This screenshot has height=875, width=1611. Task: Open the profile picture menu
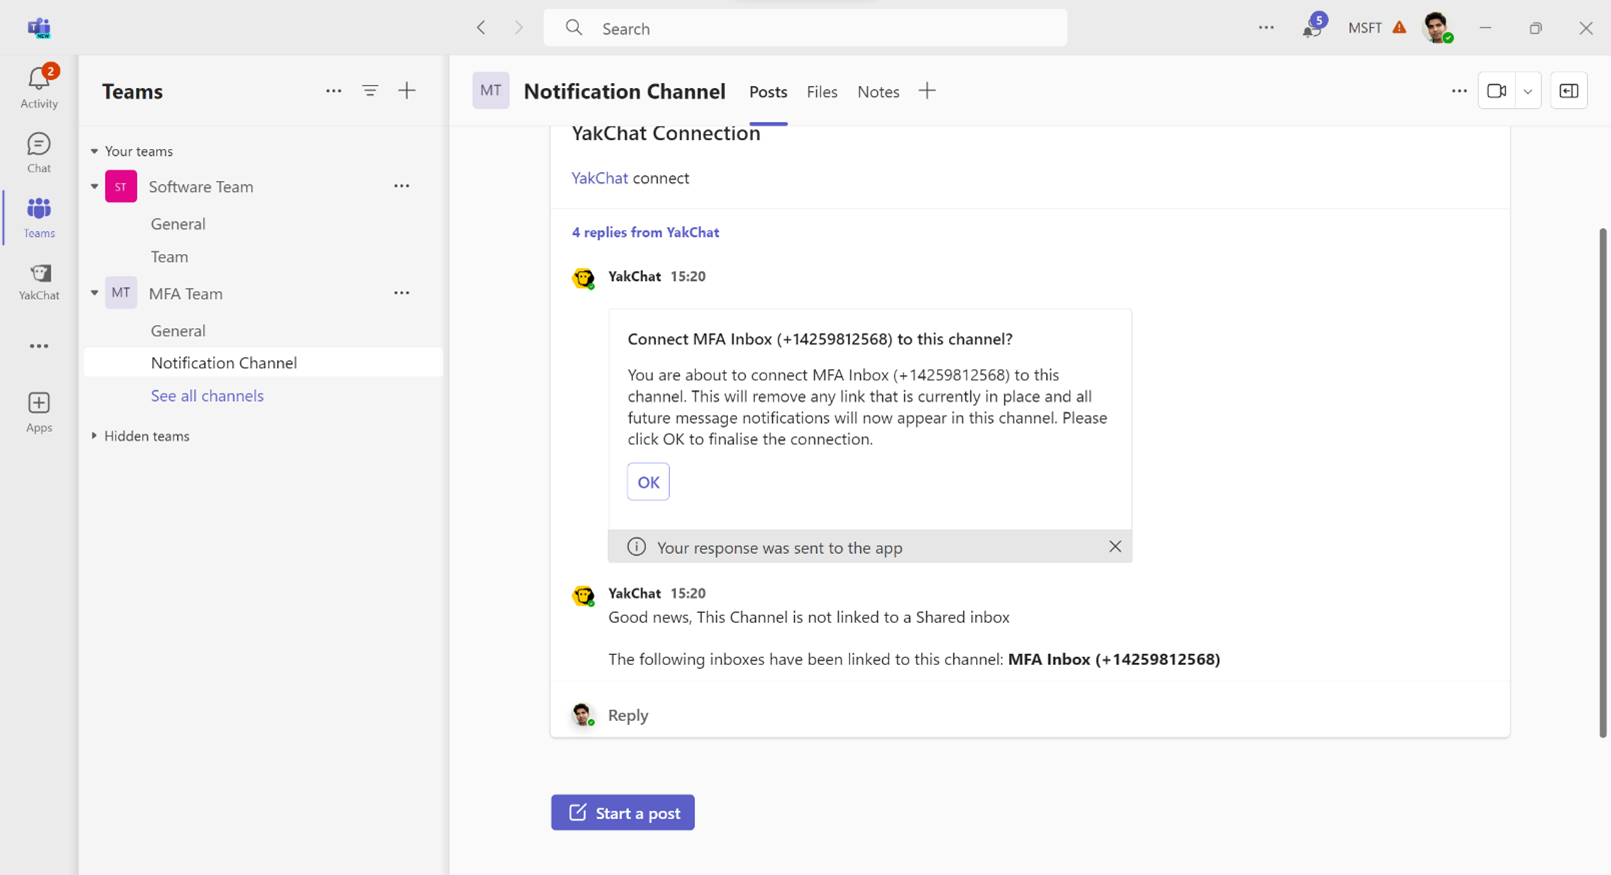point(1438,28)
